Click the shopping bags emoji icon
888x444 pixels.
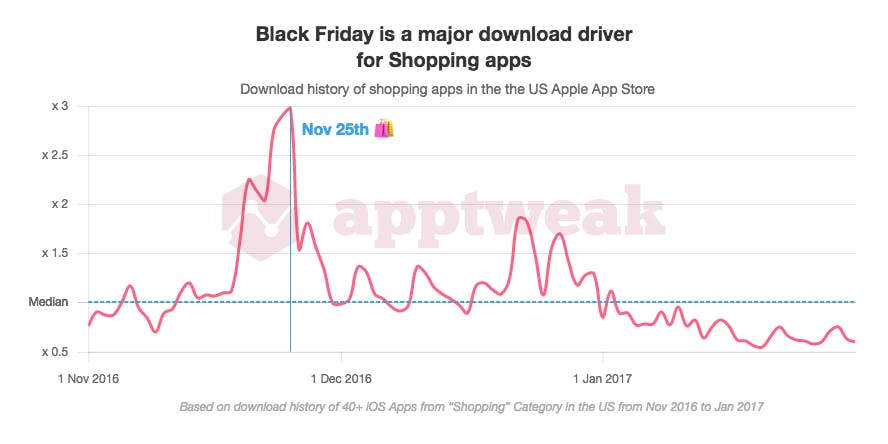[384, 129]
